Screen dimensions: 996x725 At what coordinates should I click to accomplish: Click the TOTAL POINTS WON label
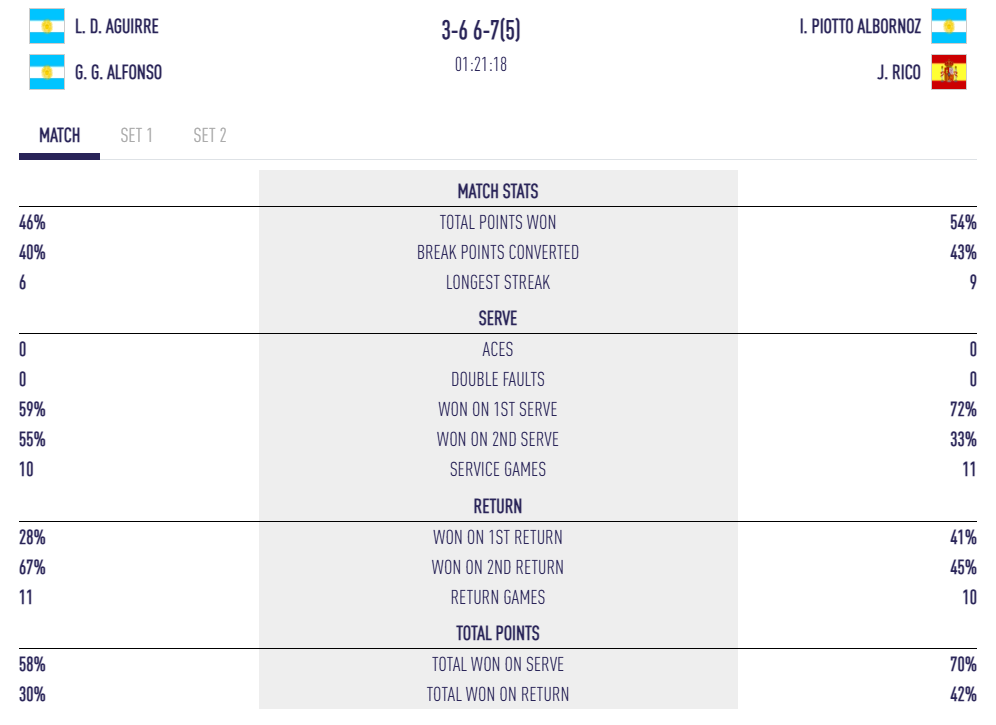(498, 222)
